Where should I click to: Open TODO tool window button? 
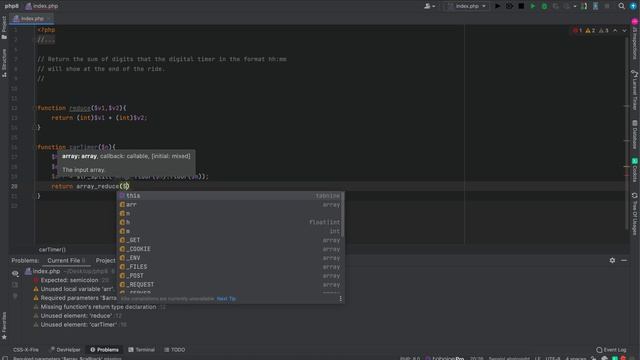(175, 350)
